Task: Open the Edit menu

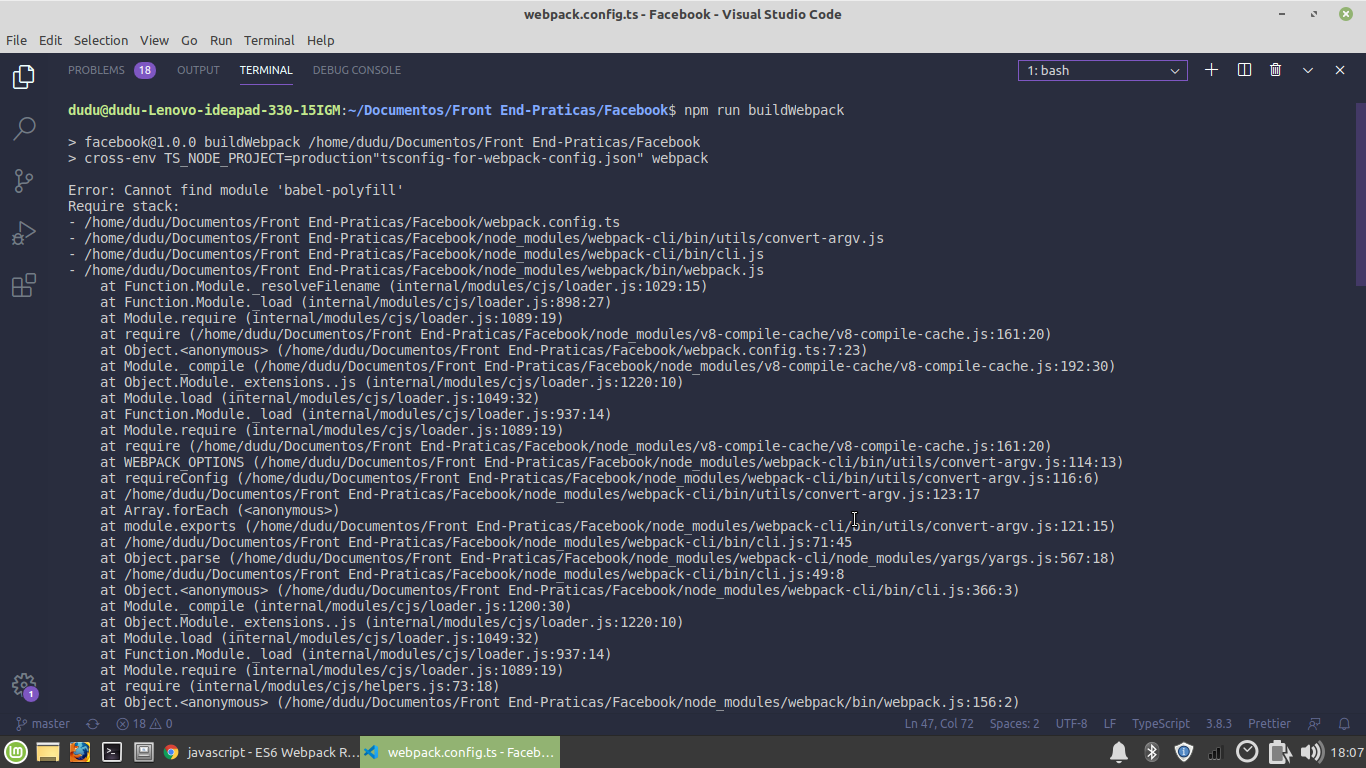Action: click(x=50, y=40)
